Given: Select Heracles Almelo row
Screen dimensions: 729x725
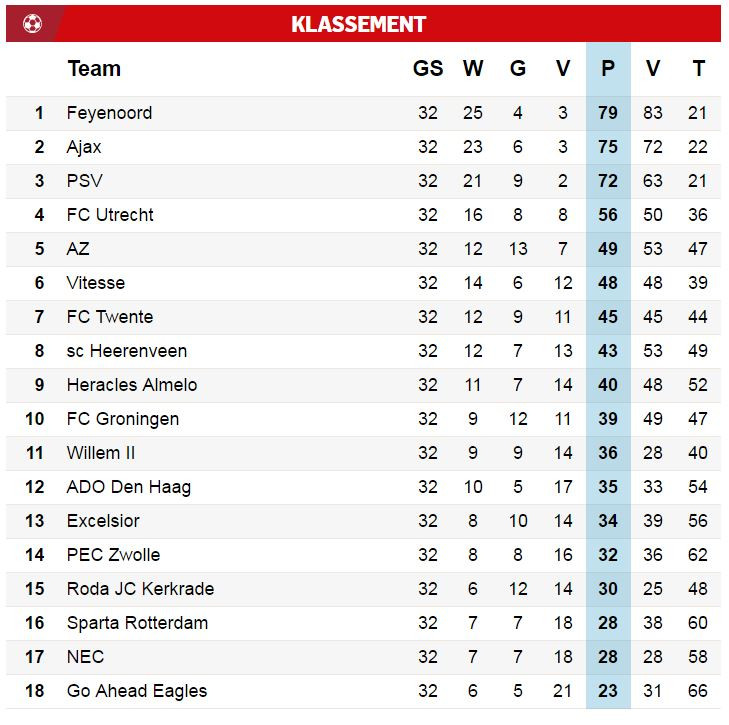Looking at the screenshot, I should click(132, 385).
